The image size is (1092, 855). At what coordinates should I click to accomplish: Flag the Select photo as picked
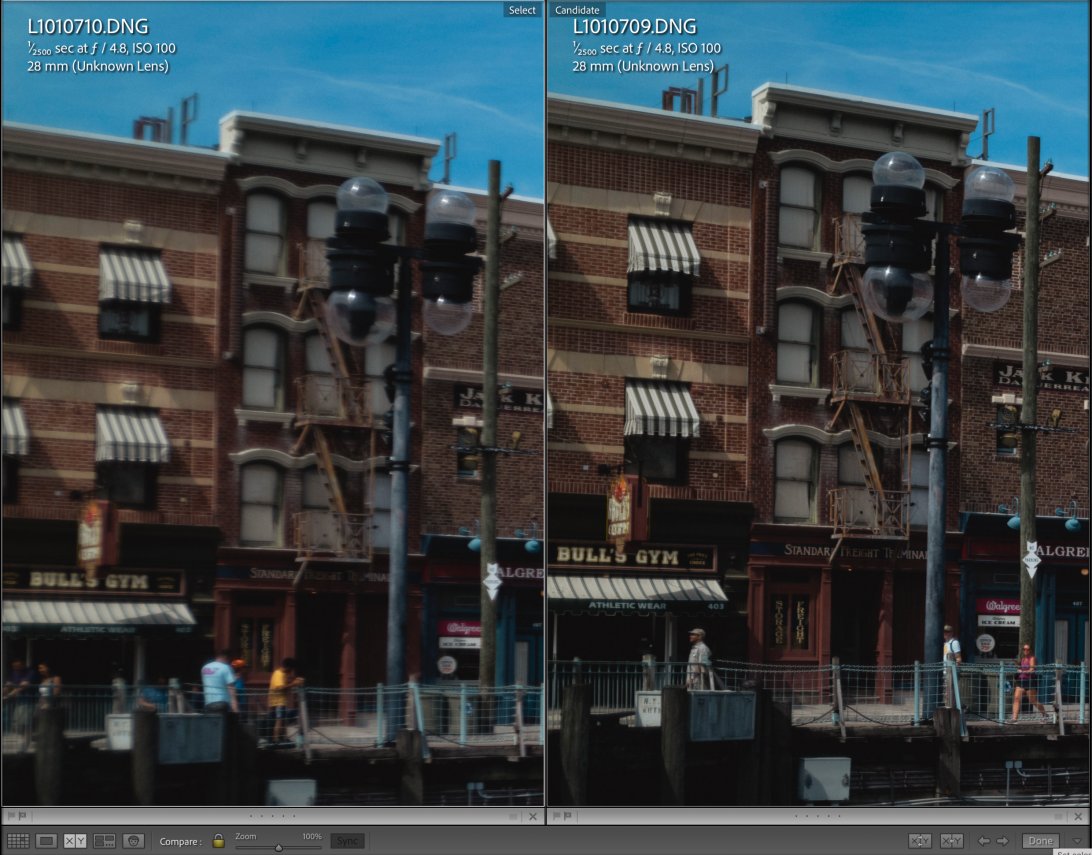pyautogui.click(x=9, y=817)
